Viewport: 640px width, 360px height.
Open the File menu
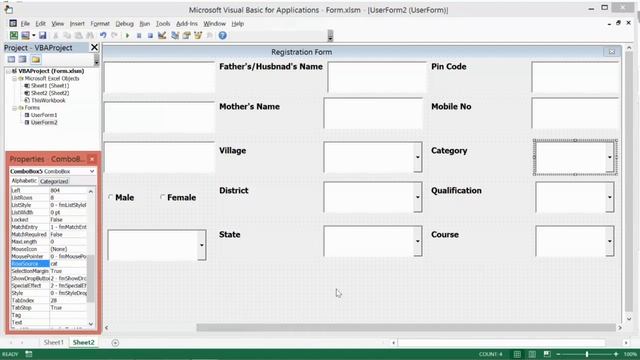[25, 24]
